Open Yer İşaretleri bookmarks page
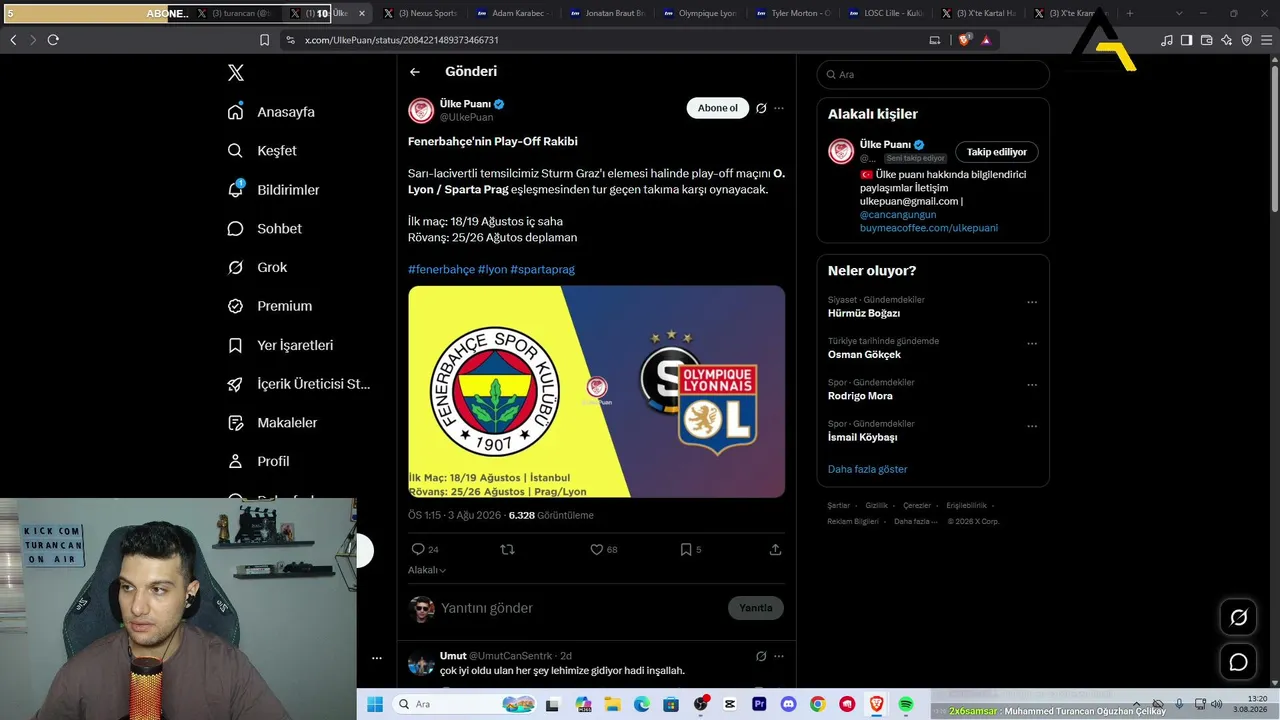This screenshot has height=720, width=1280. 280,345
